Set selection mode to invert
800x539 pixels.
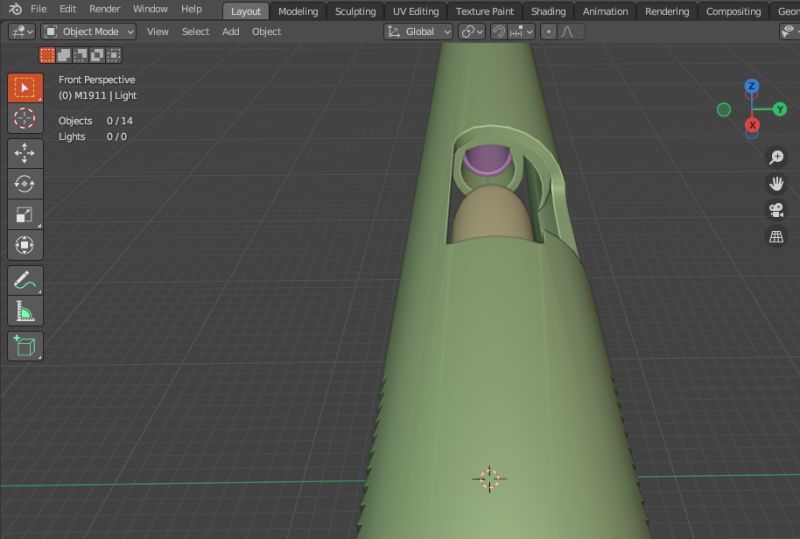pyautogui.click(x=97, y=55)
